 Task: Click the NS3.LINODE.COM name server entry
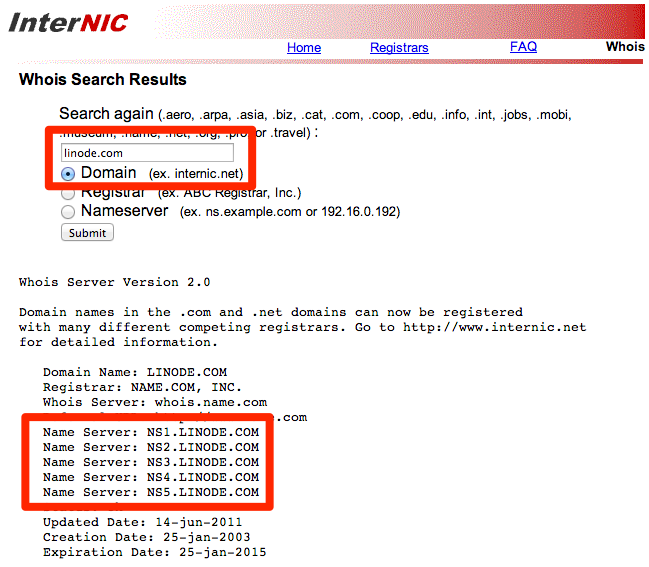point(206,462)
